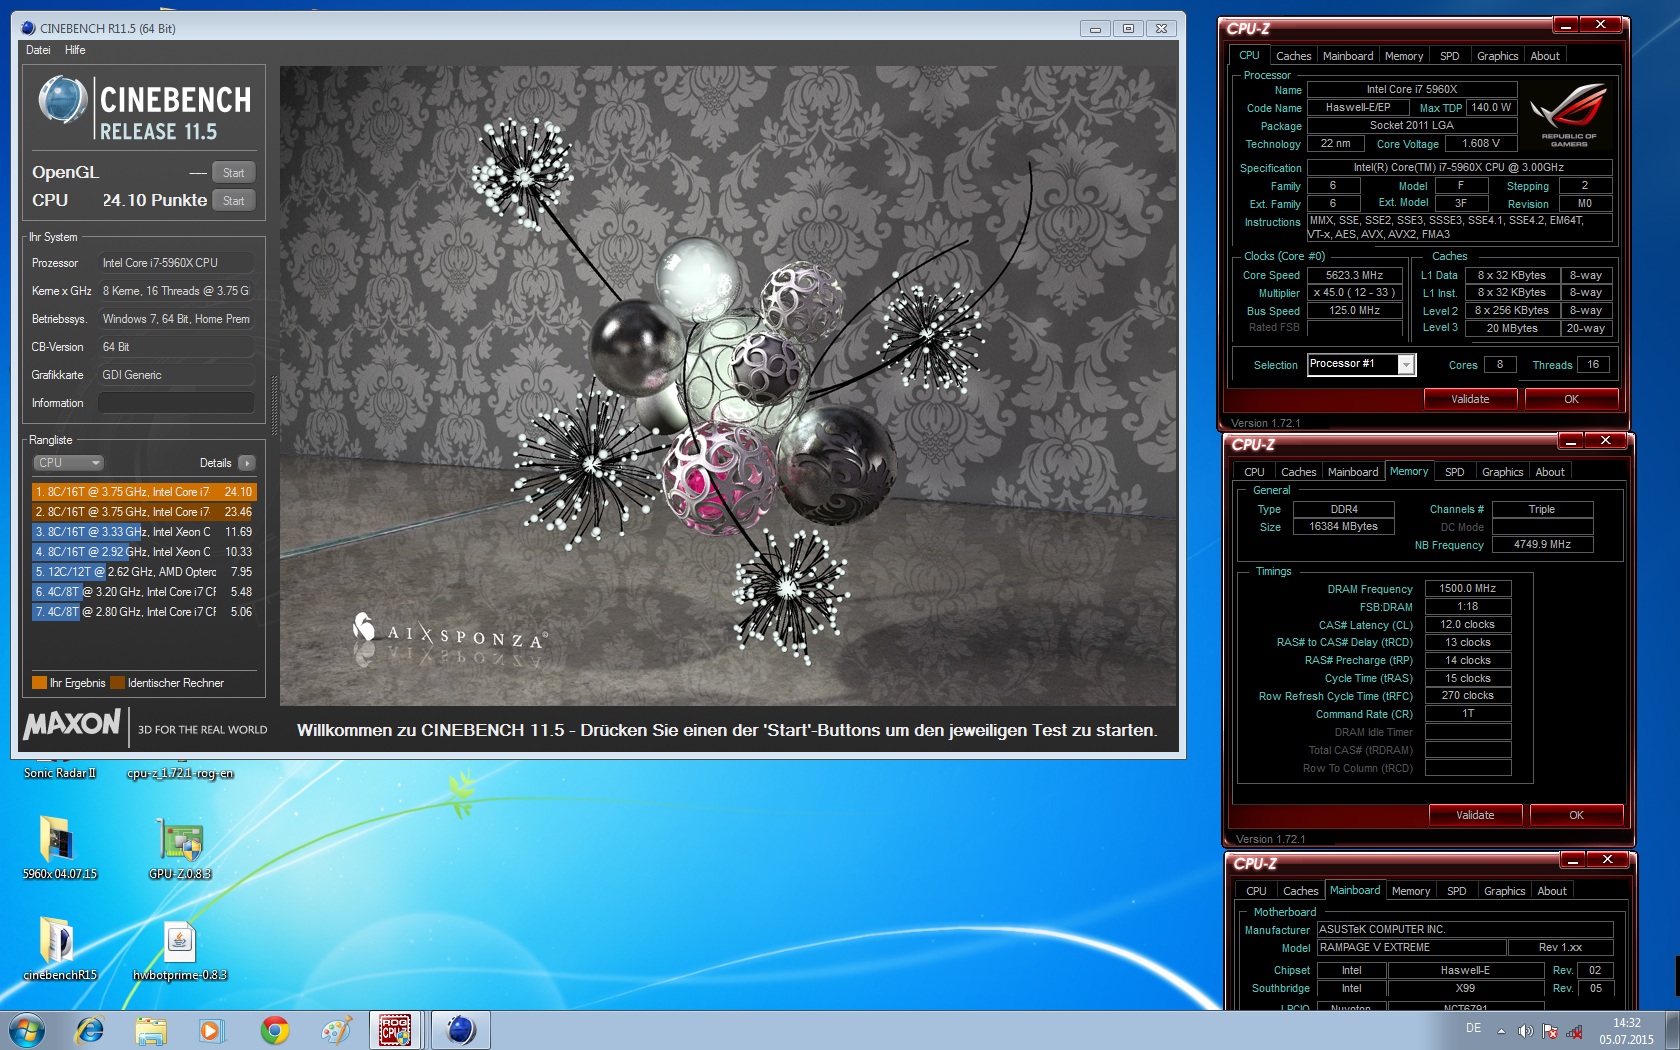Click the volume speaker tray icon
This screenshot has width=1680, height=1050.
click(x=1525, y=1031)
